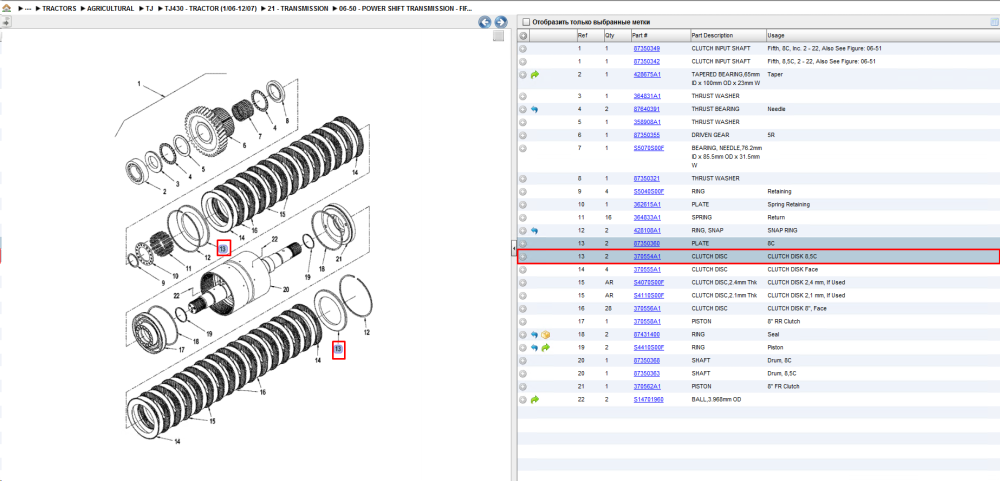Click the blue arrow on row S4410S00F

pos(534,348)
